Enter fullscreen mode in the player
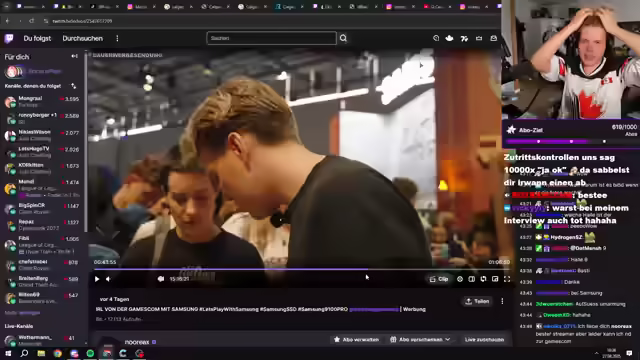640x360 pixels. 507,279
